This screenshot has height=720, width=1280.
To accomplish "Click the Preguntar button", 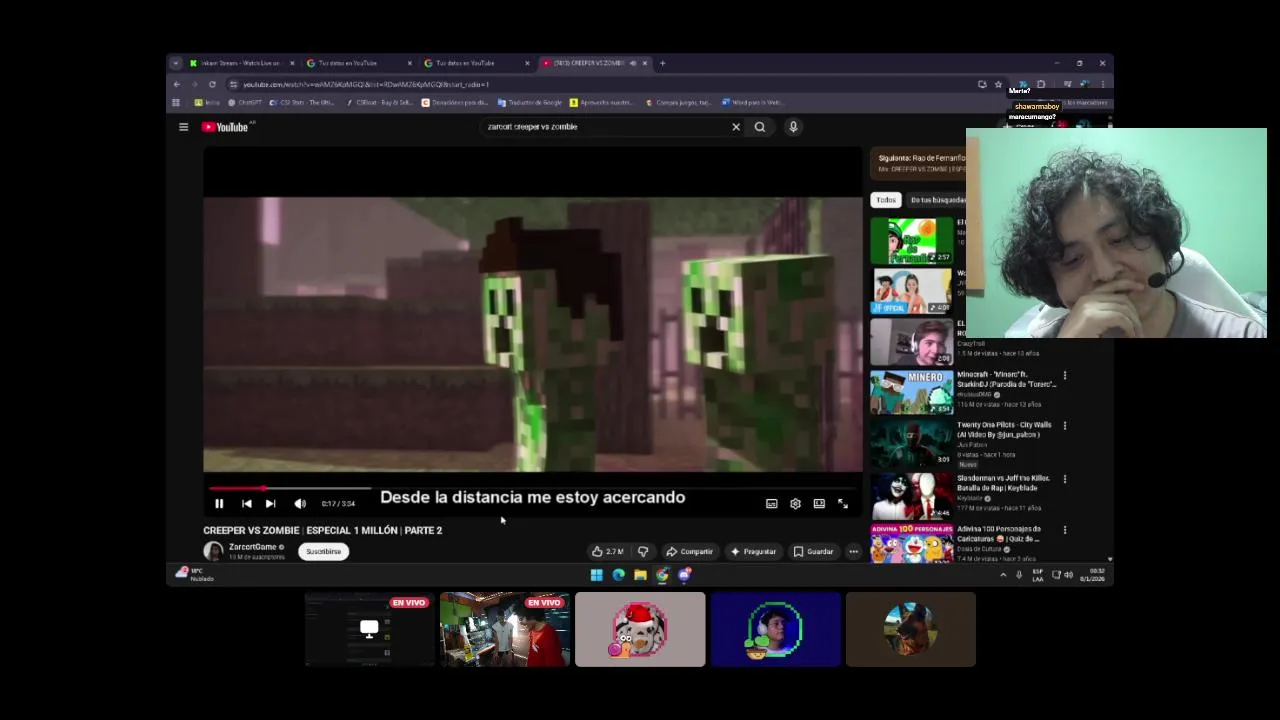I will (753, 551).
